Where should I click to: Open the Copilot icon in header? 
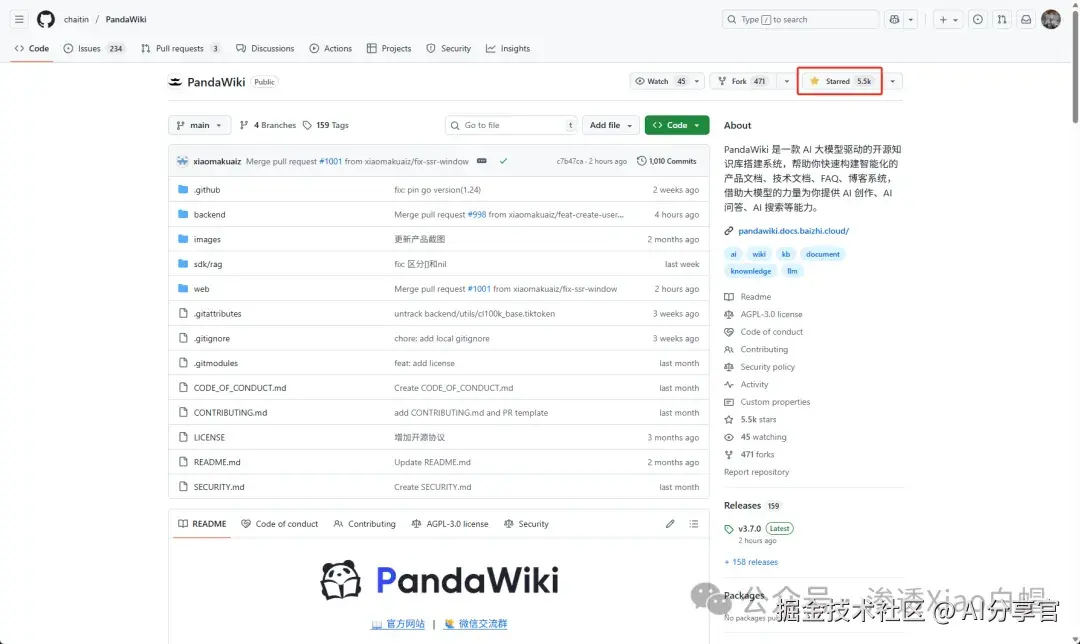pyautogui.click(x=894, y=19)
